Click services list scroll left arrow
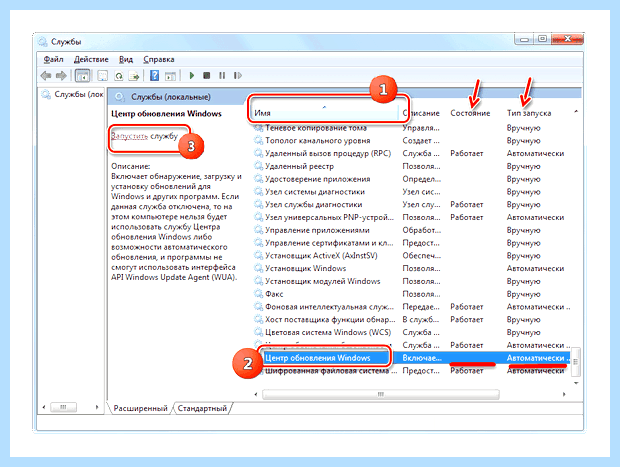The image size is (620, 467). coord(256,394)
